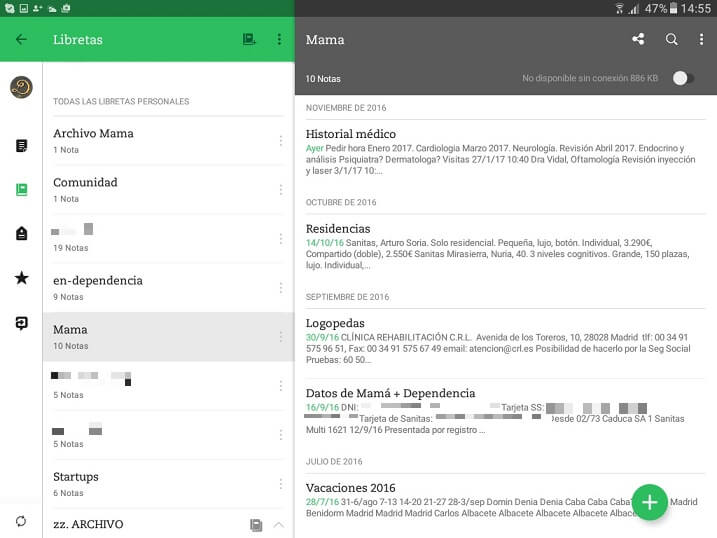Open the Libretas overflow menu
This screenshot has width=717, height=538.
(x=279, y=39)
